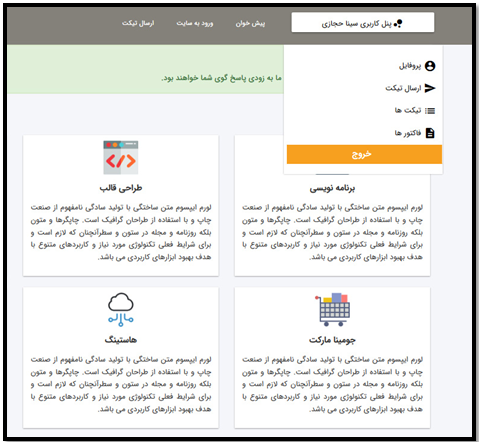Select ارسال تیکت in the top navigation bar

[138, 23]
